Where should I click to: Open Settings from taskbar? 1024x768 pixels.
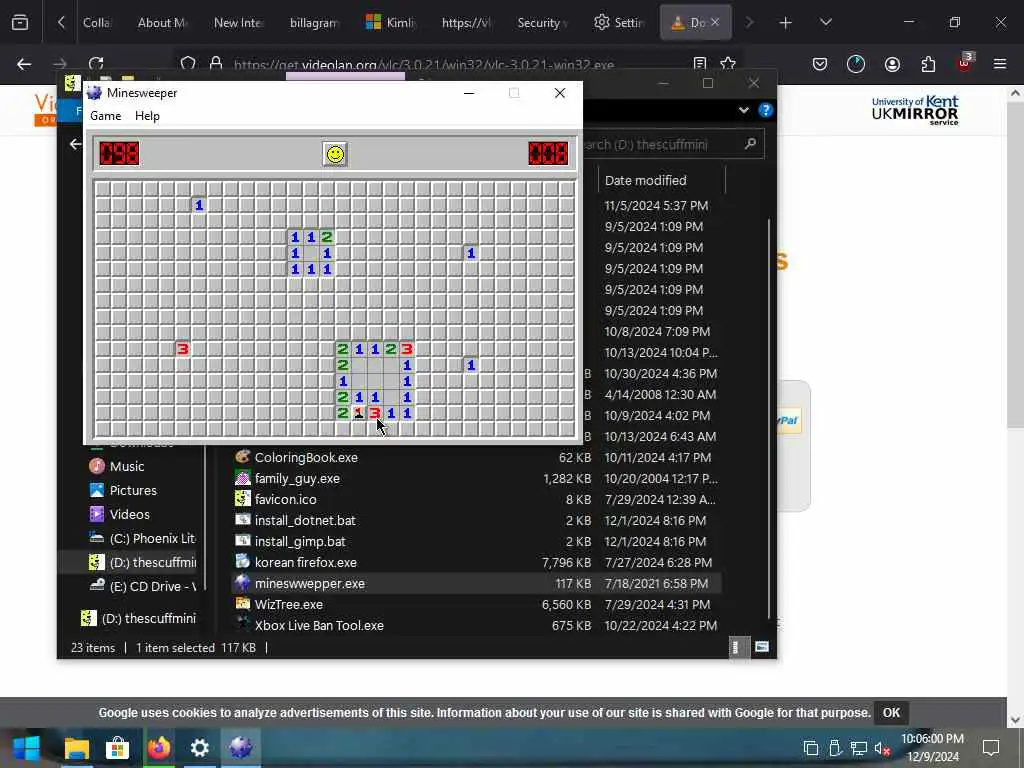click(x=200, y=748)
